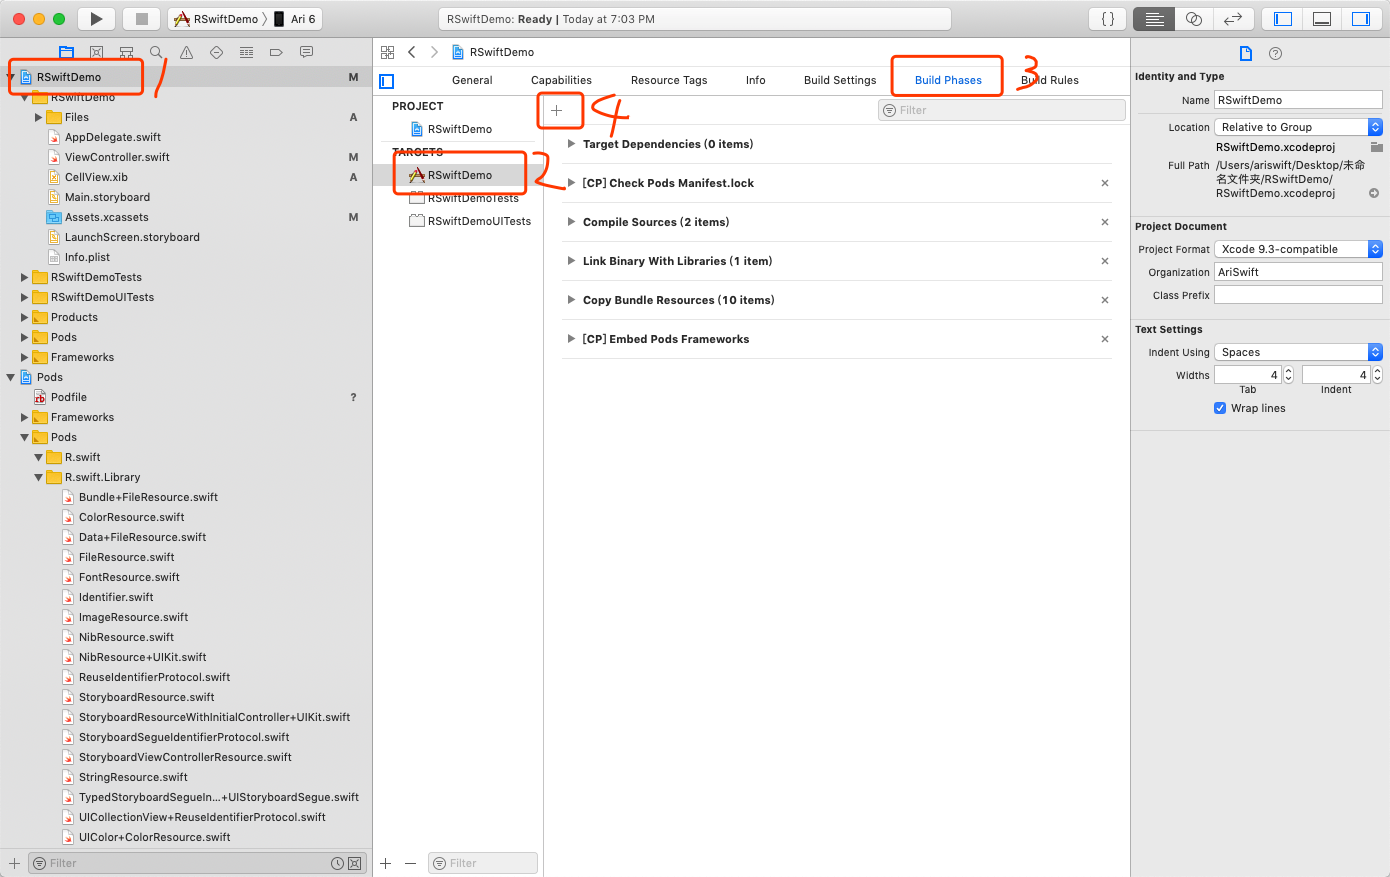Screen dimensions: 1390x877
Task: Hide the navigator panel
Action: point(1283,19)
